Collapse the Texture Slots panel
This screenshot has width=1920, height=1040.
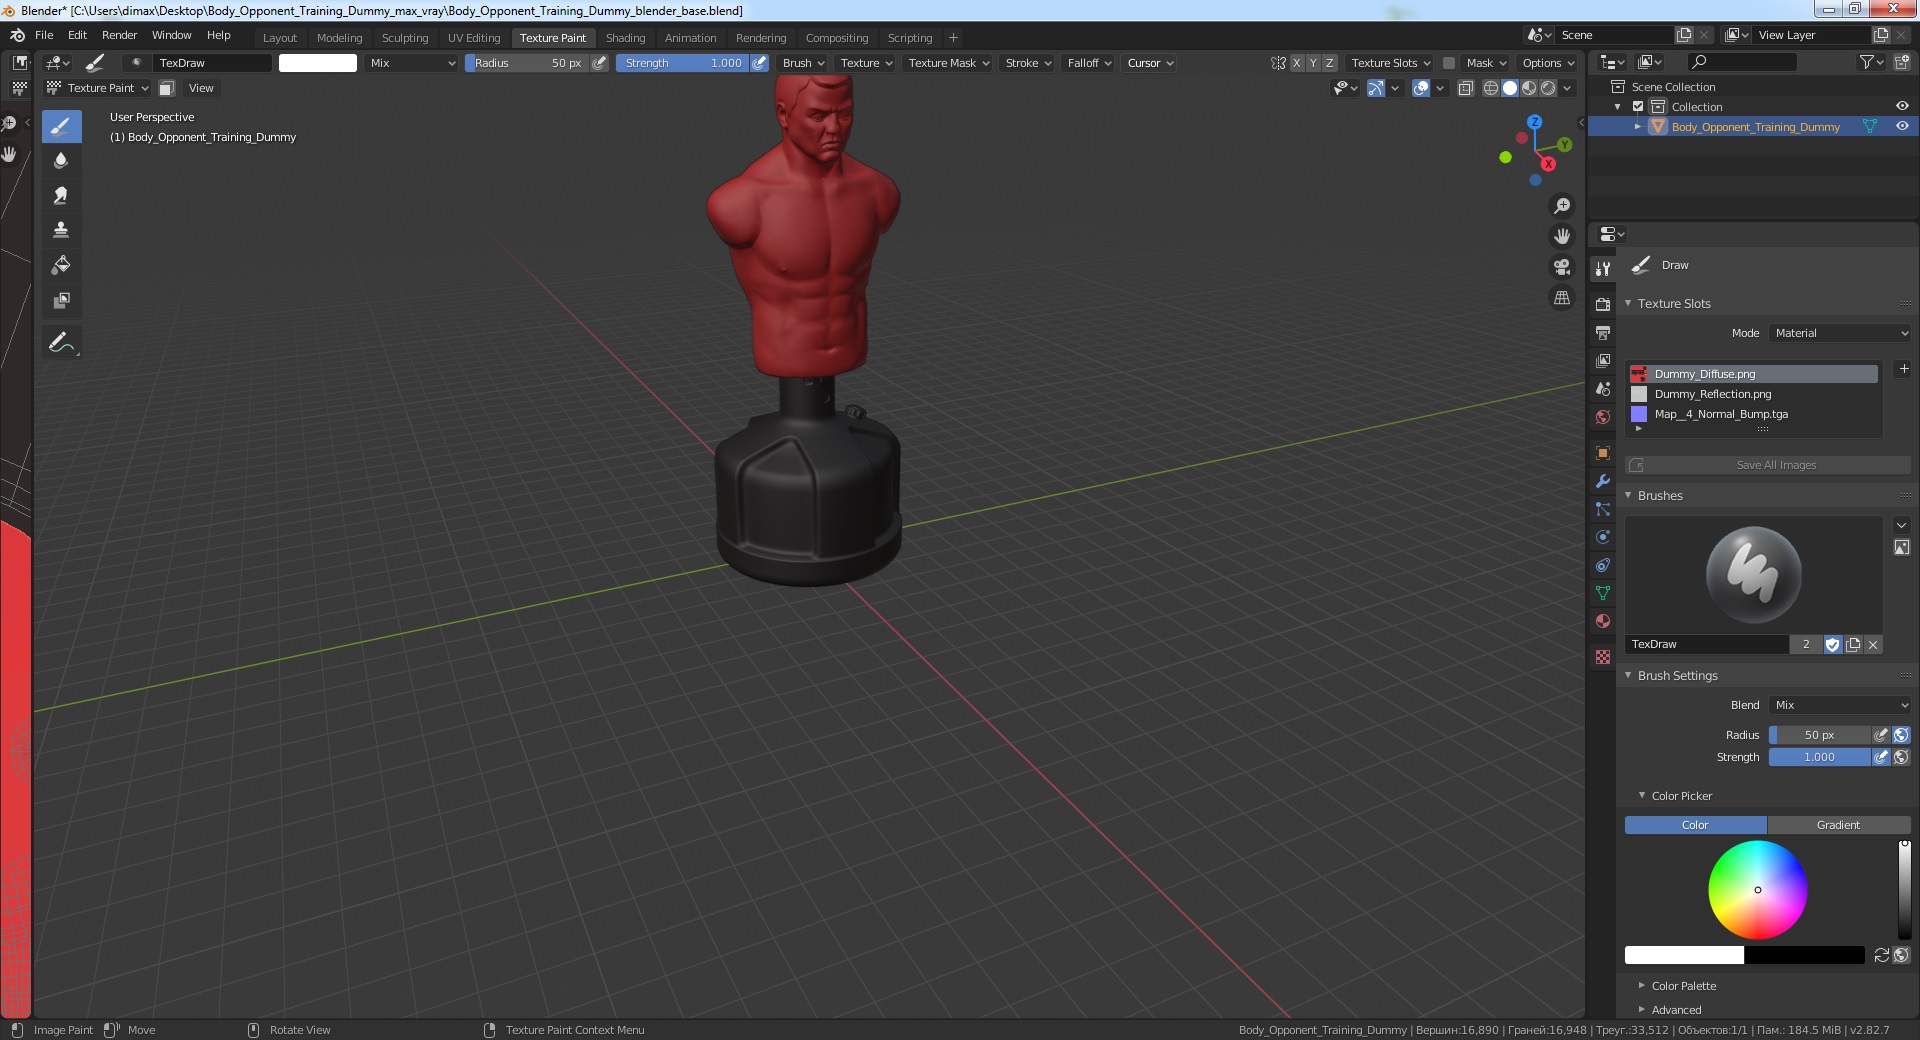(x=1628, y=303)
